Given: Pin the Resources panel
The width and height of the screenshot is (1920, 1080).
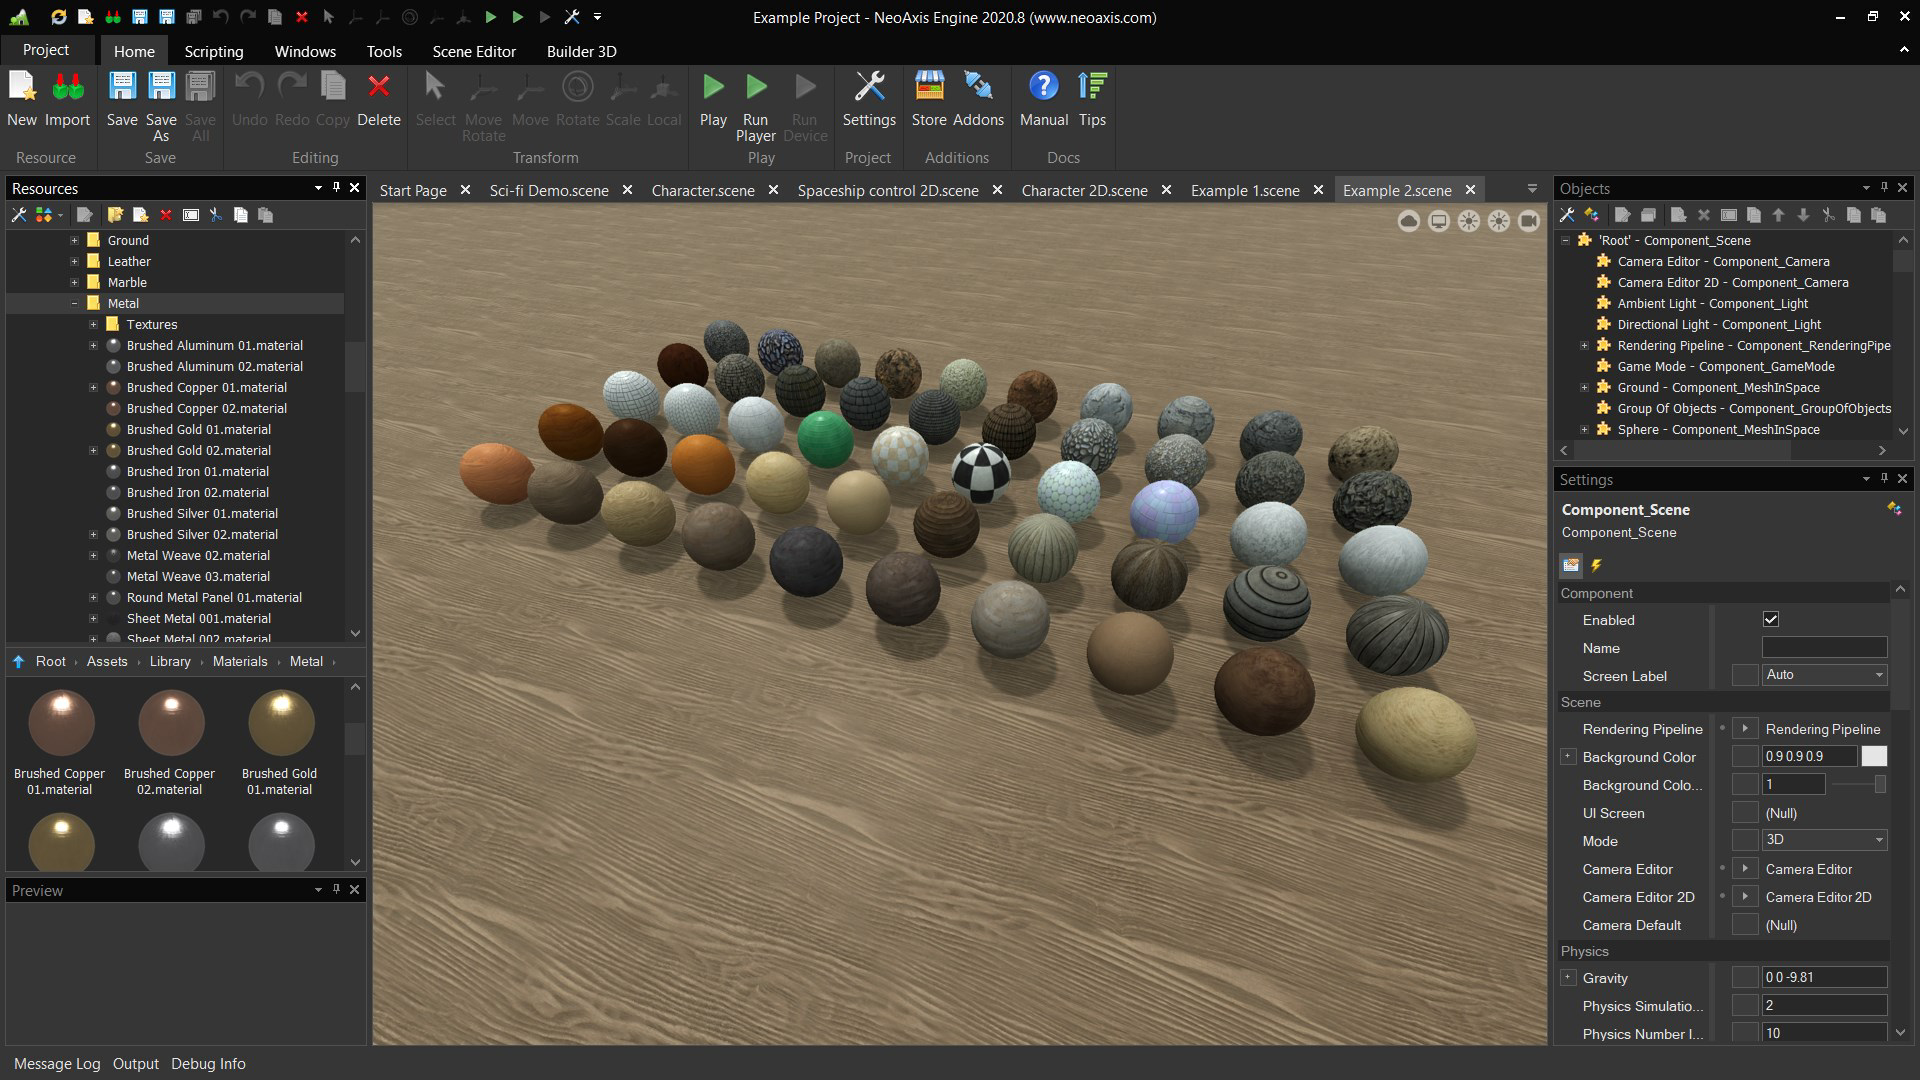Looking at the screenshot, I should (335, 188).
